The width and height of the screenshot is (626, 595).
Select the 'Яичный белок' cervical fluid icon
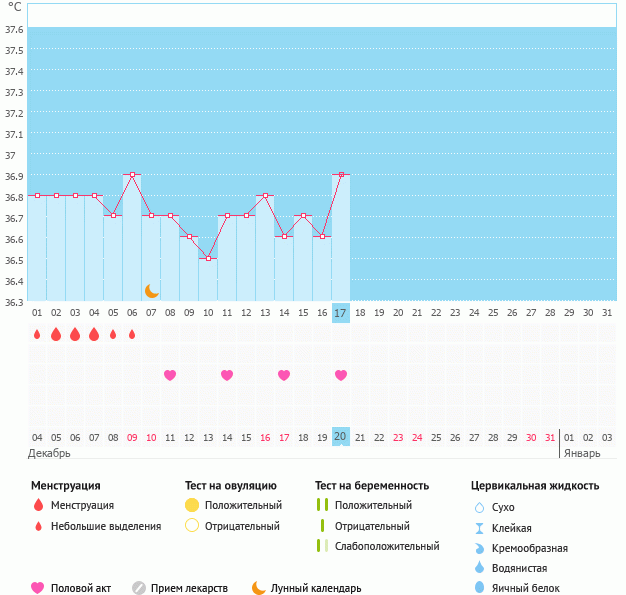tap(479, 589)
